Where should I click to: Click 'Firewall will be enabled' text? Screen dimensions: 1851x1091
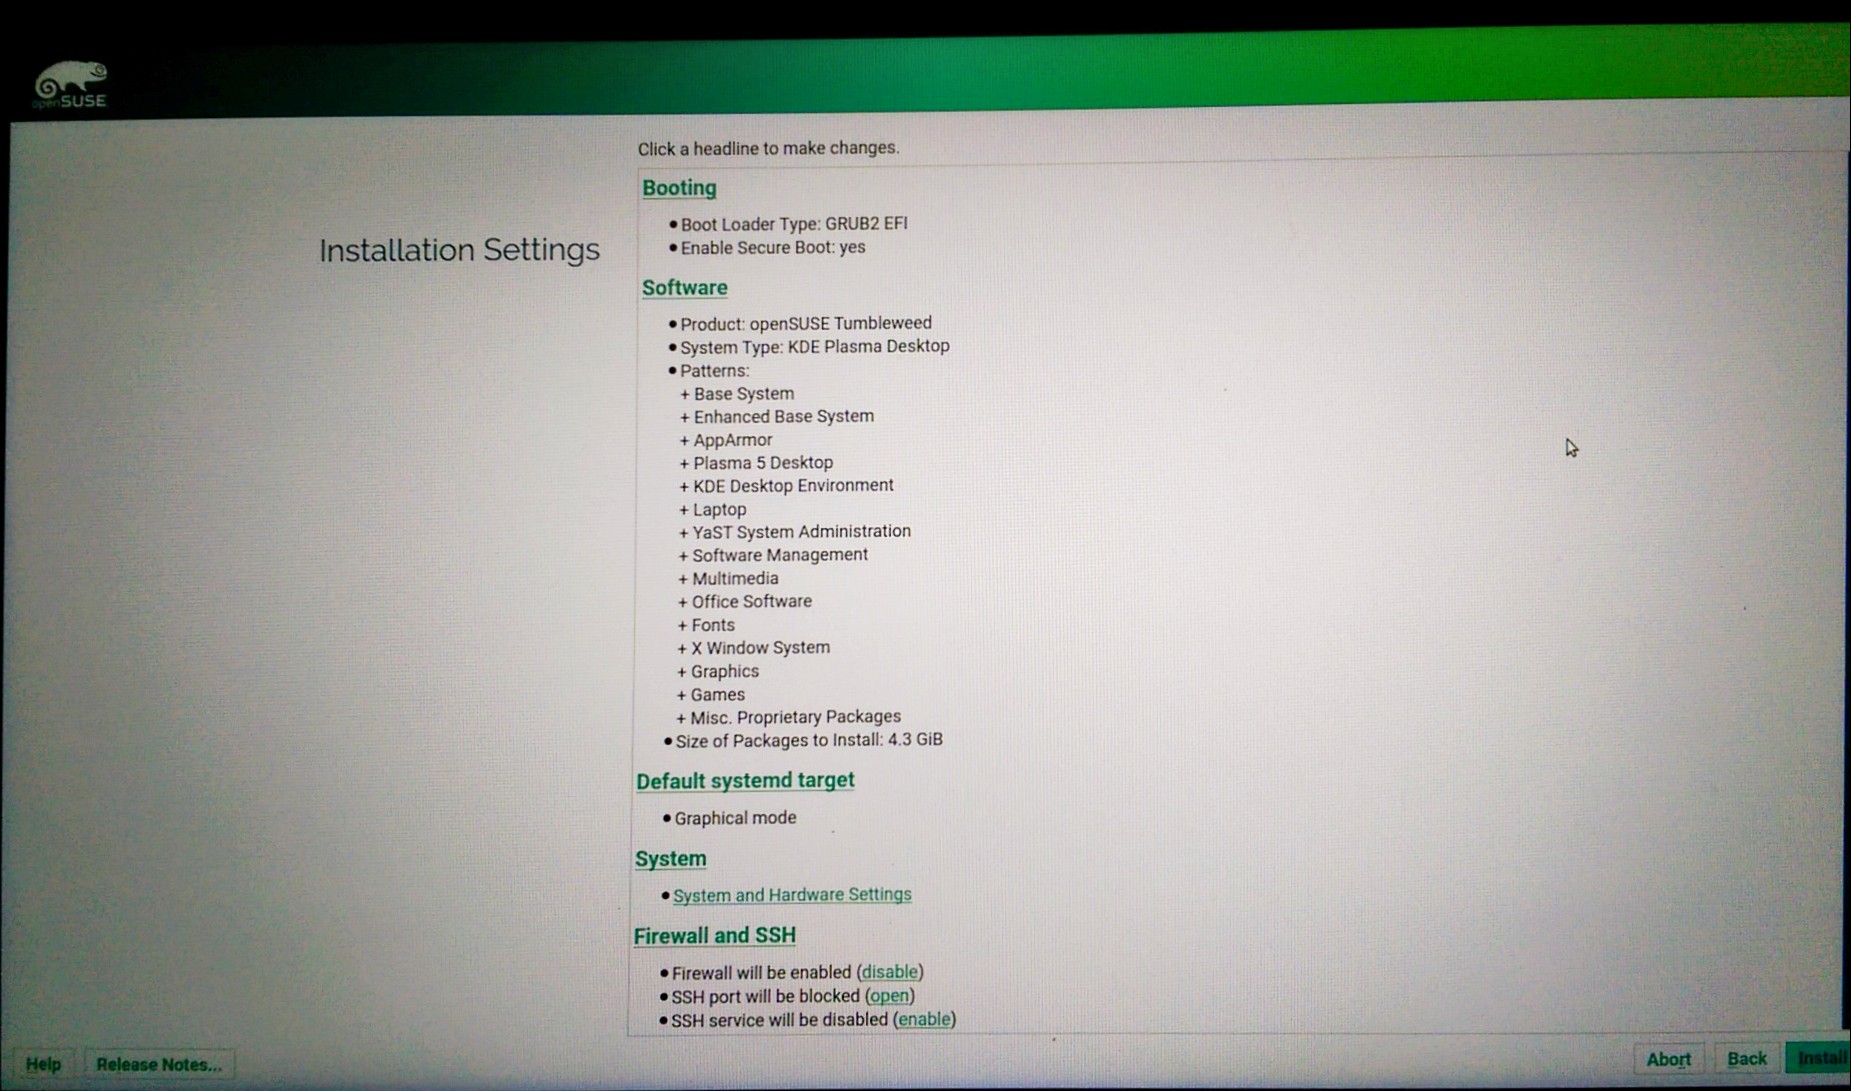(x=761, y=973)
